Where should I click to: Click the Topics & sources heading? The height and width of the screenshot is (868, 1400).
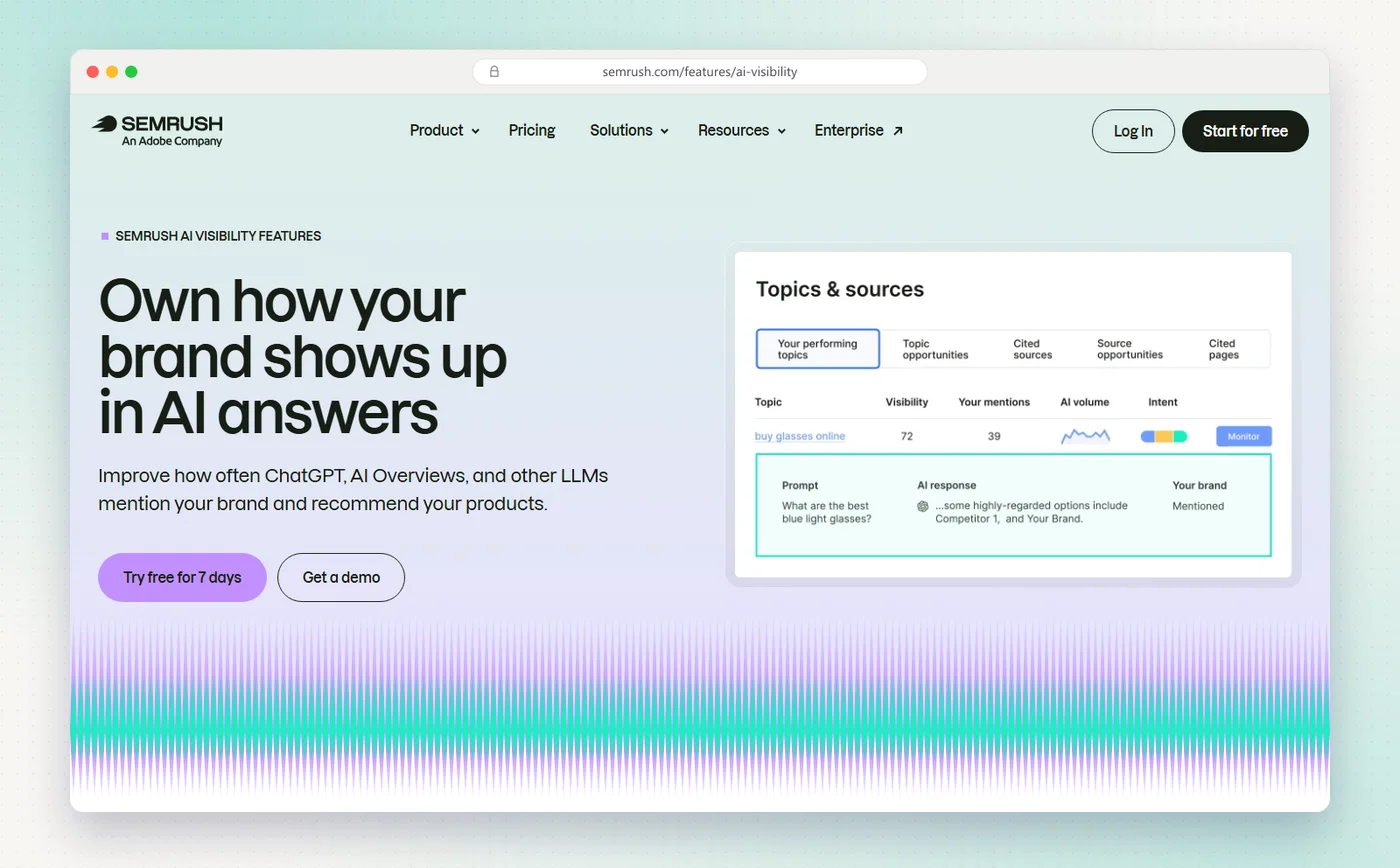840,290
